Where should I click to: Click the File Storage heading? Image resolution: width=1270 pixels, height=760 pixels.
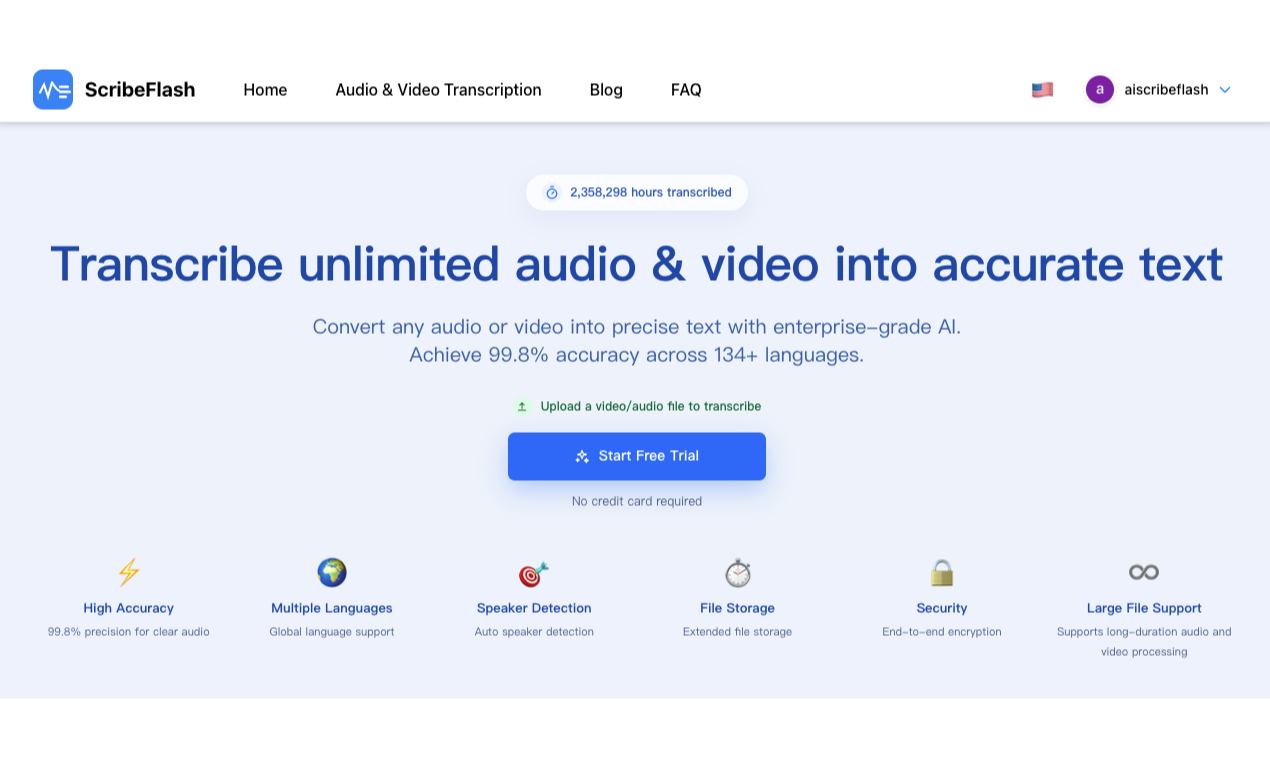(x=738, y=608)
